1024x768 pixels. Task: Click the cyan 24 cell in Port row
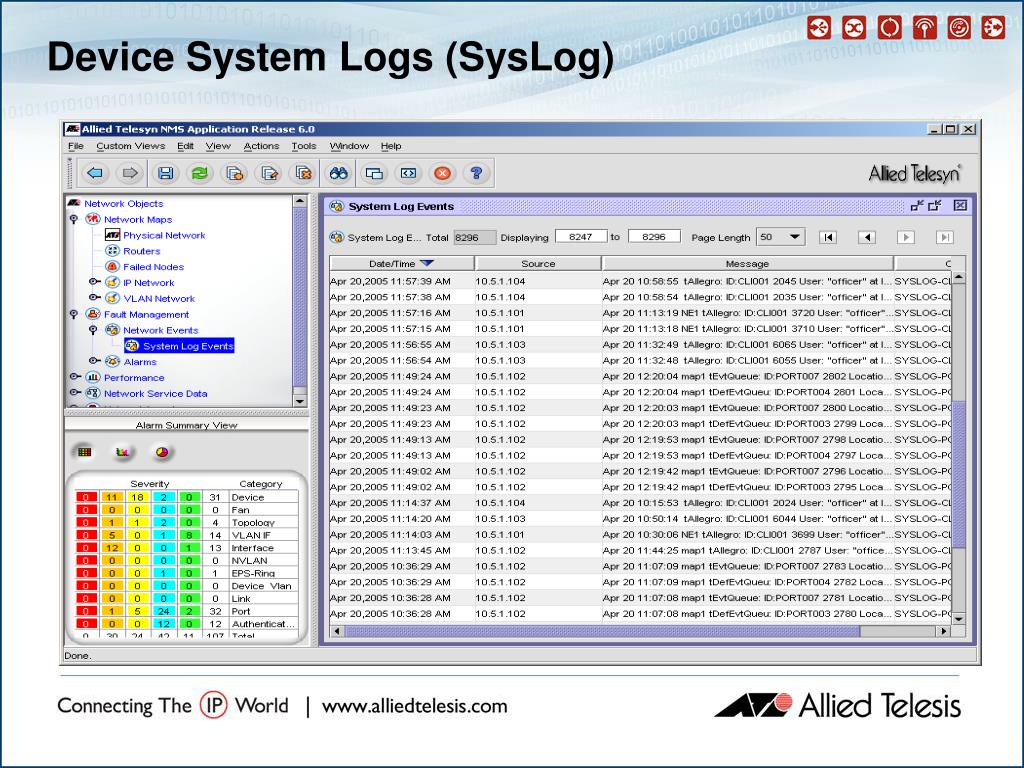coord(163,611)
